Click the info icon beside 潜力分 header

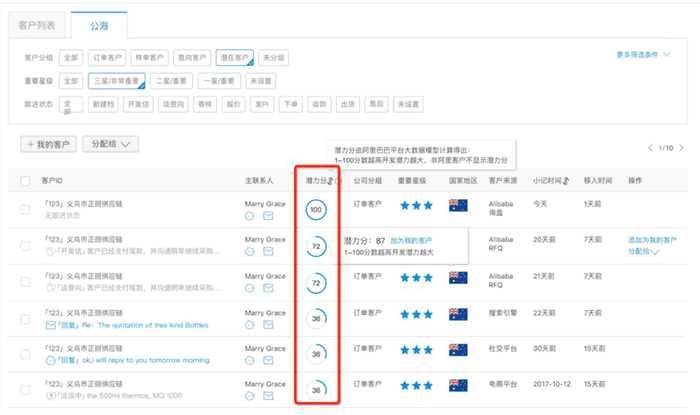338,181
